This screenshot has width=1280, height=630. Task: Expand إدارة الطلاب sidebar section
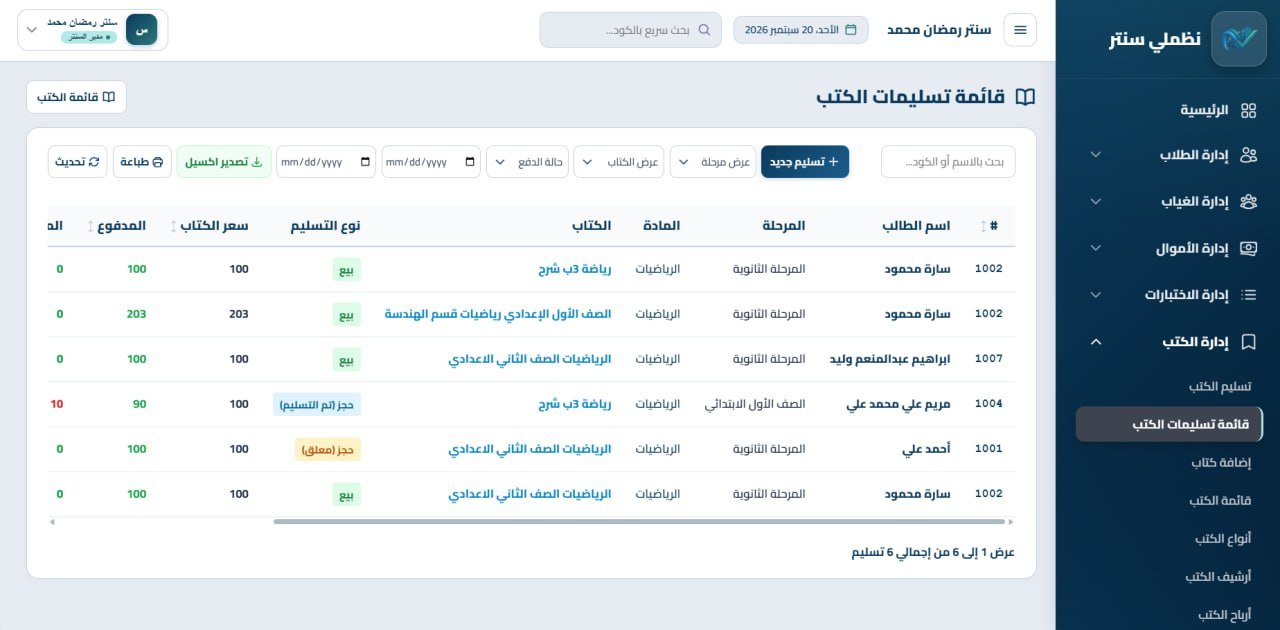pos(1096,155)
